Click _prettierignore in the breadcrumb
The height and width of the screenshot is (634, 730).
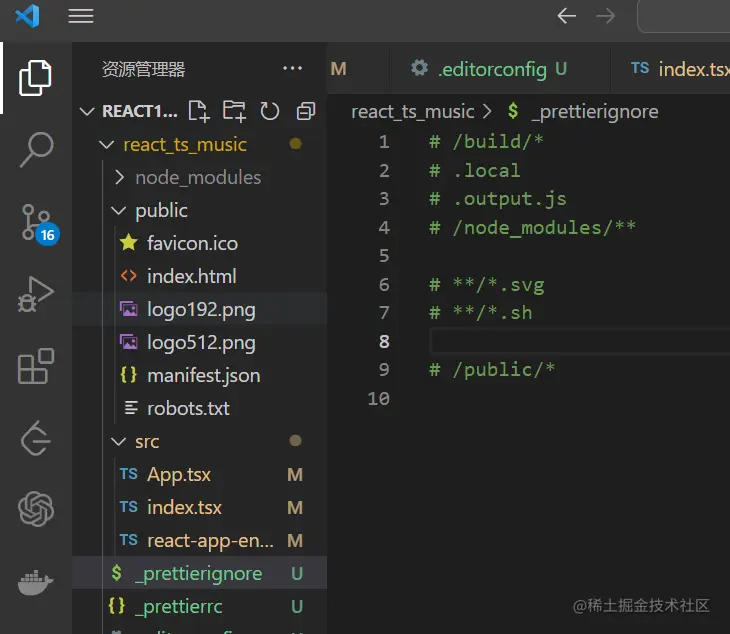[x=595, y=112]
